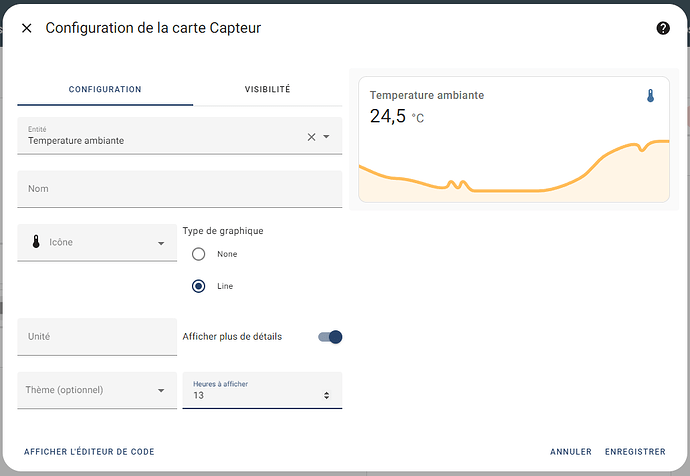Close the card configuration dialog
The image size is (690, 476).
tap(27, 28)
